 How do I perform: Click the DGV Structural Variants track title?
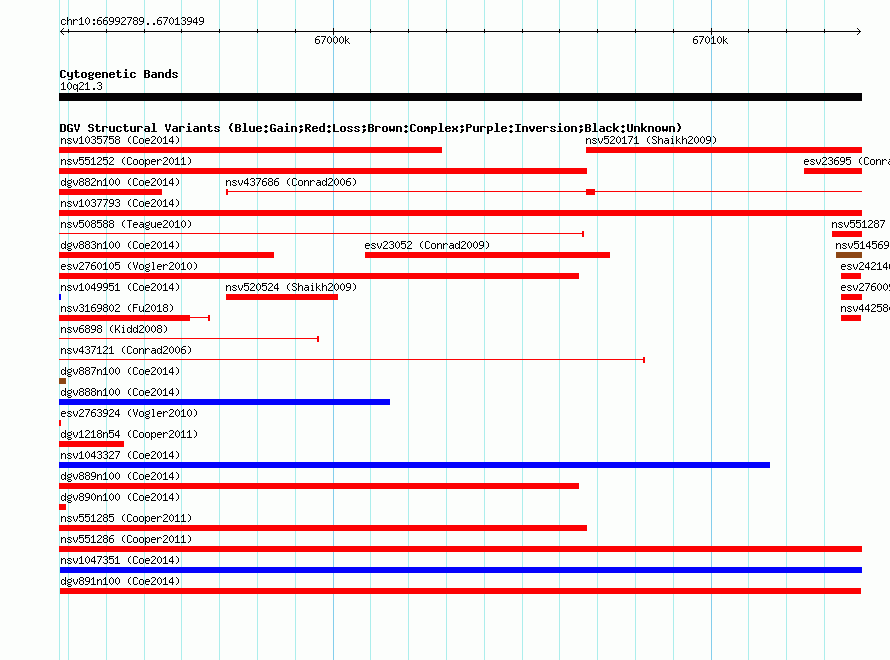pos(371,128)
